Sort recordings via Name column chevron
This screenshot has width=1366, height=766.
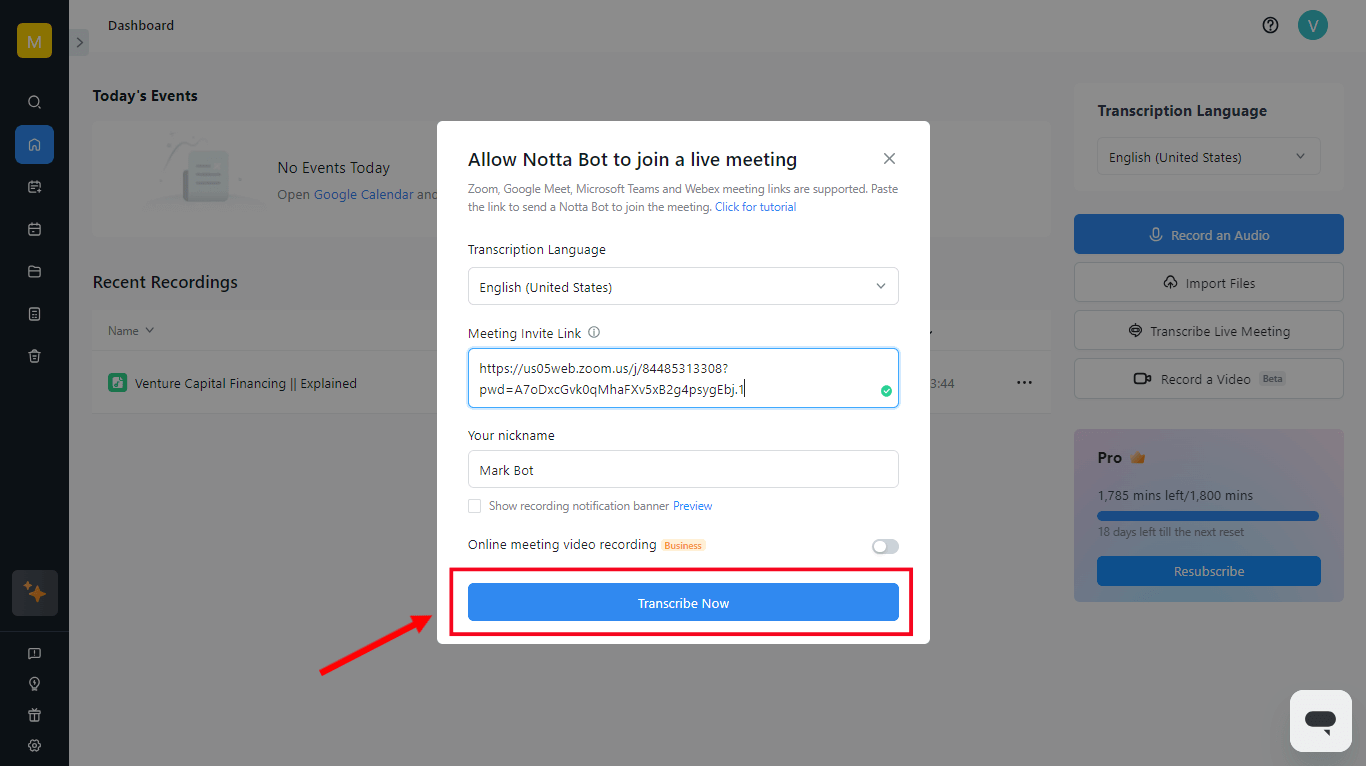[x=150, y=330]
